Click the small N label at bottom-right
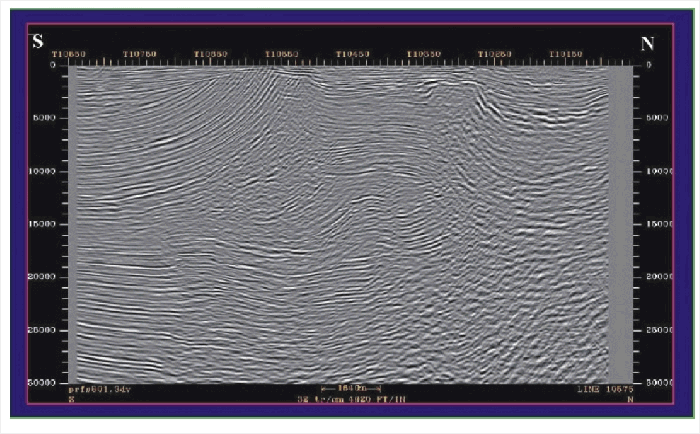 click(629, 398)
